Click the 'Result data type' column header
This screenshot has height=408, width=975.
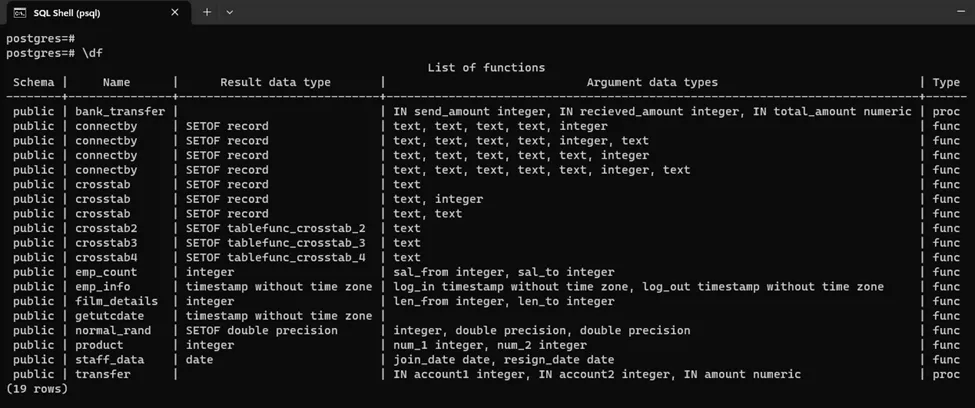[275, 82]
